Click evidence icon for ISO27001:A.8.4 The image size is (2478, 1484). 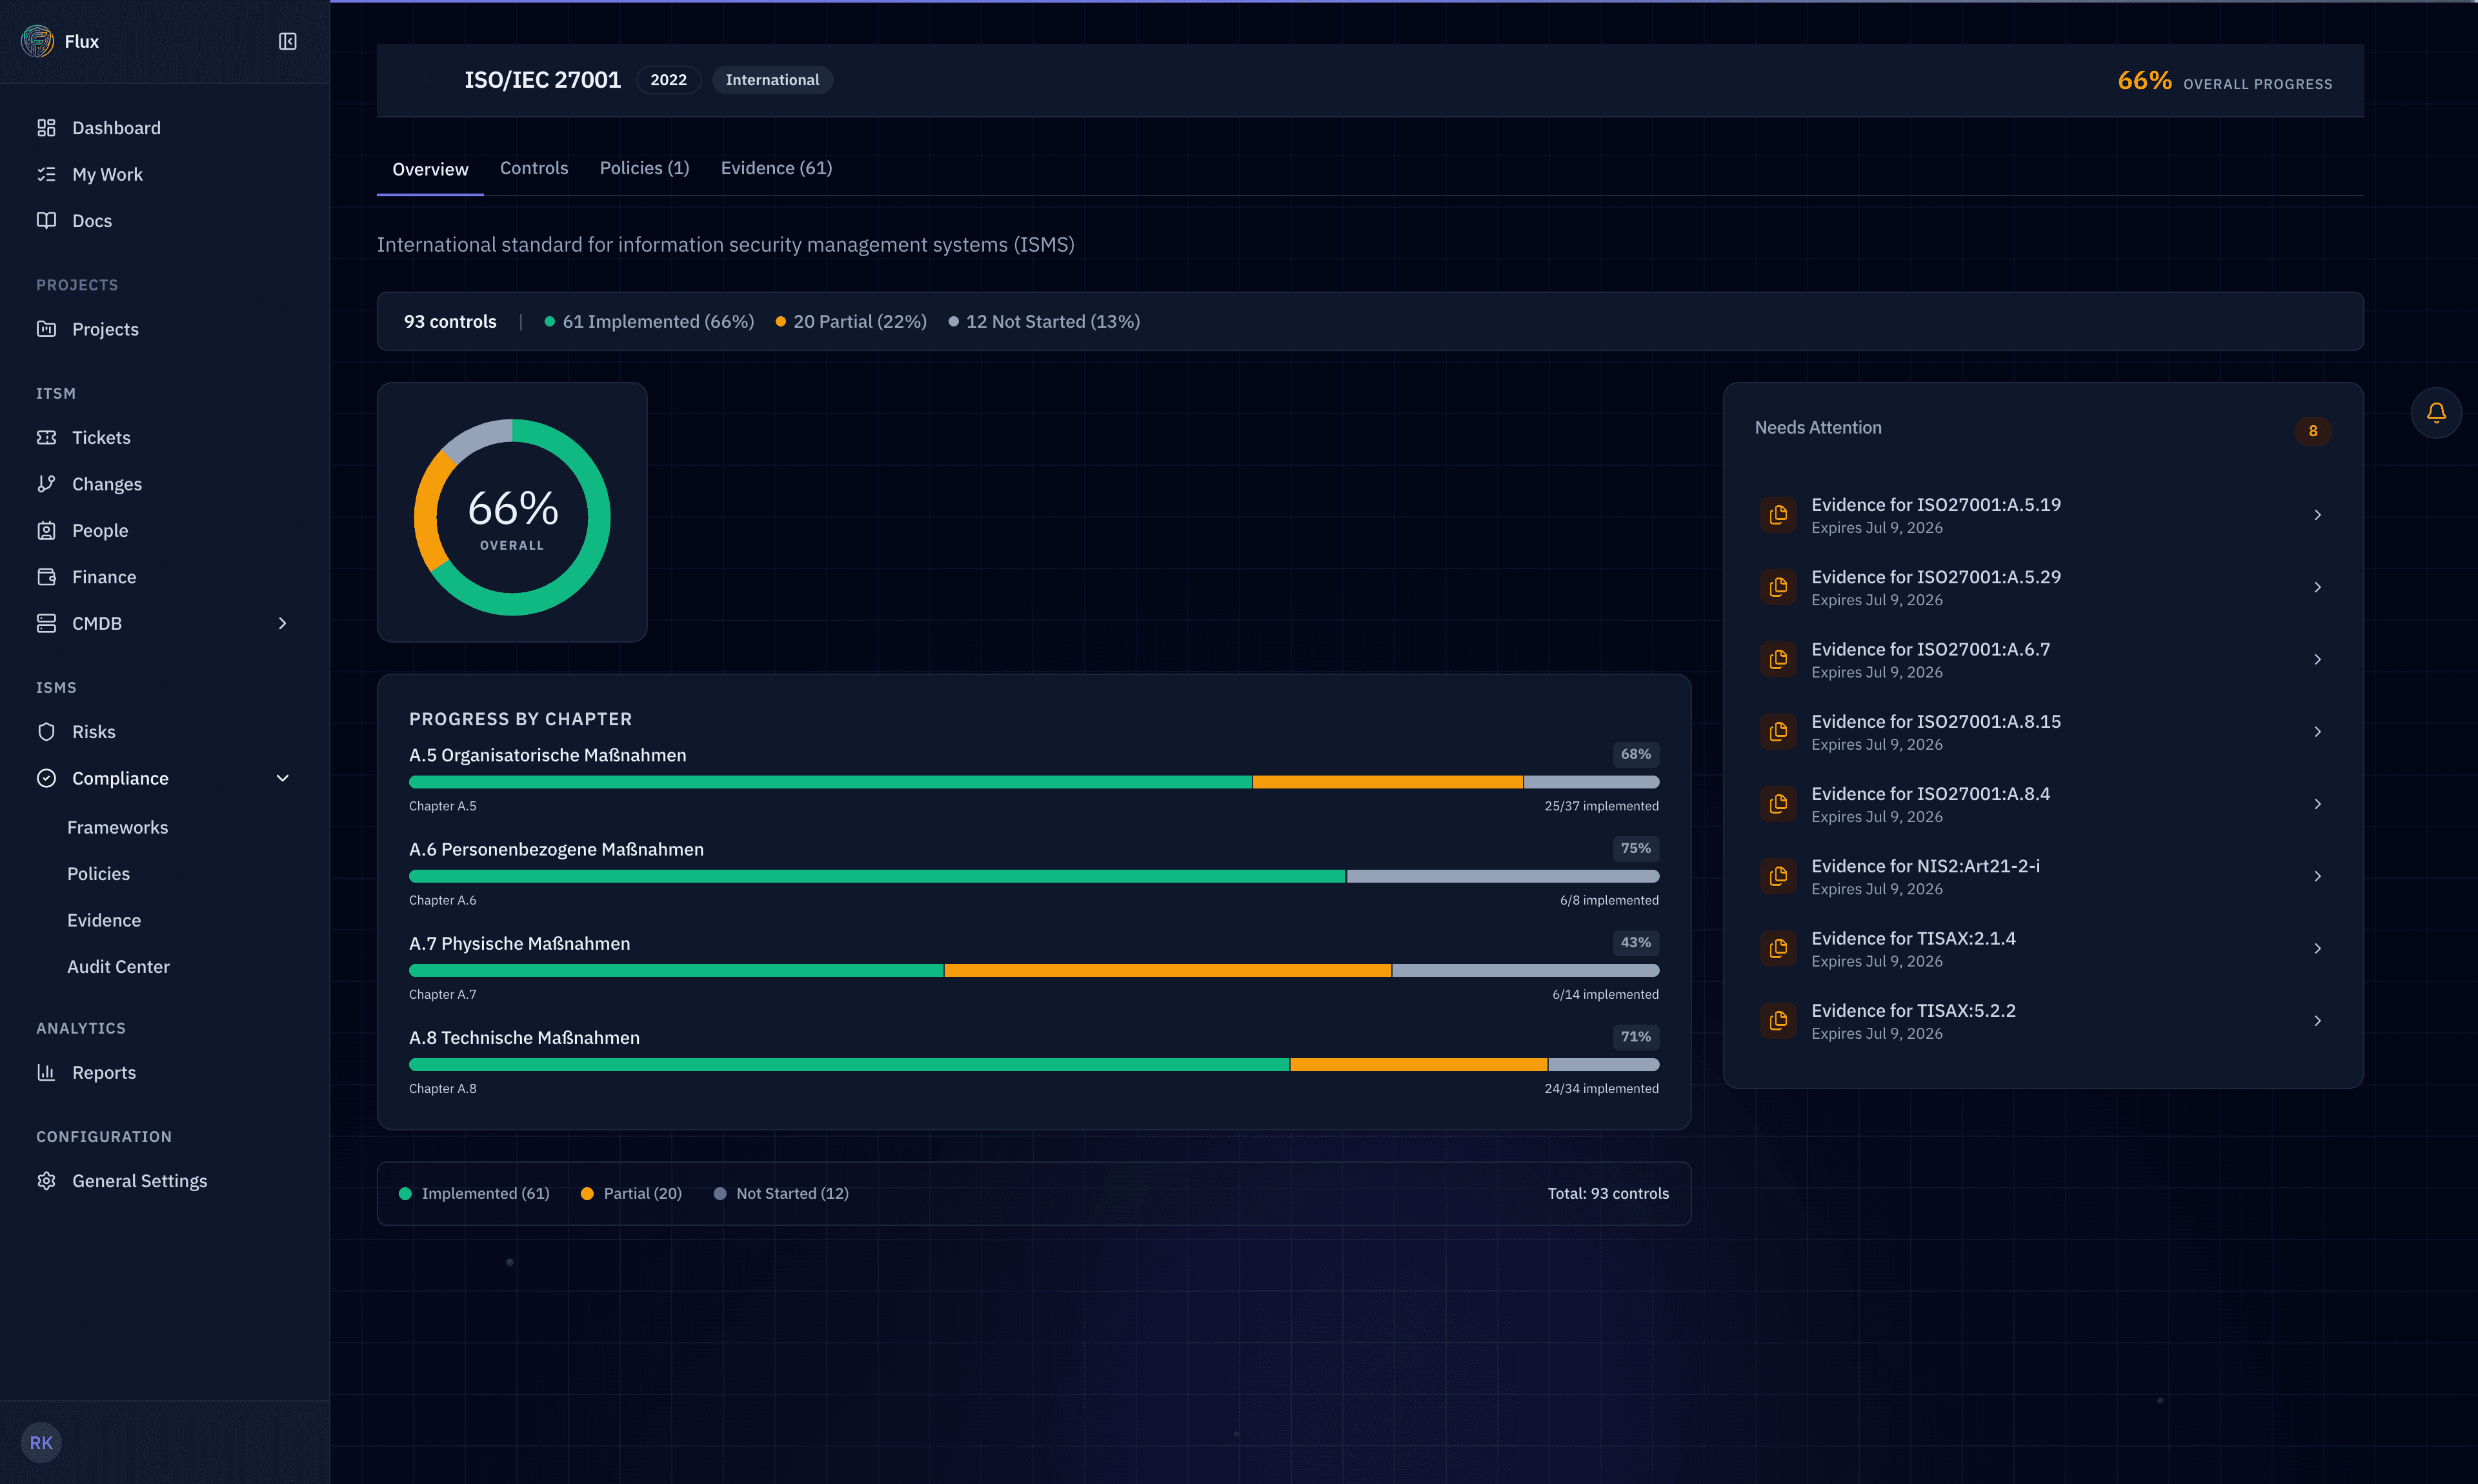pos(1778,804)
